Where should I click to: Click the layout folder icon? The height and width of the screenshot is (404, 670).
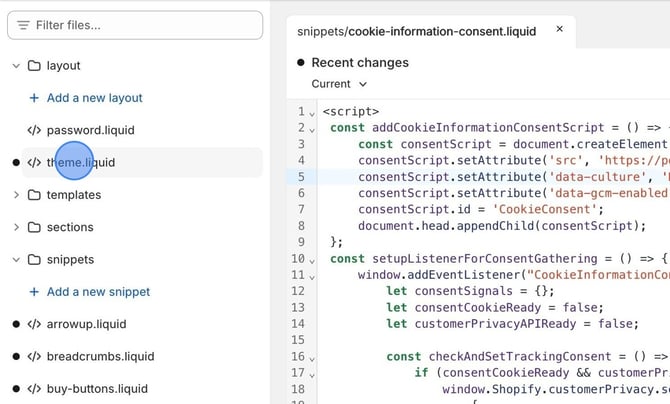[34, 66]
